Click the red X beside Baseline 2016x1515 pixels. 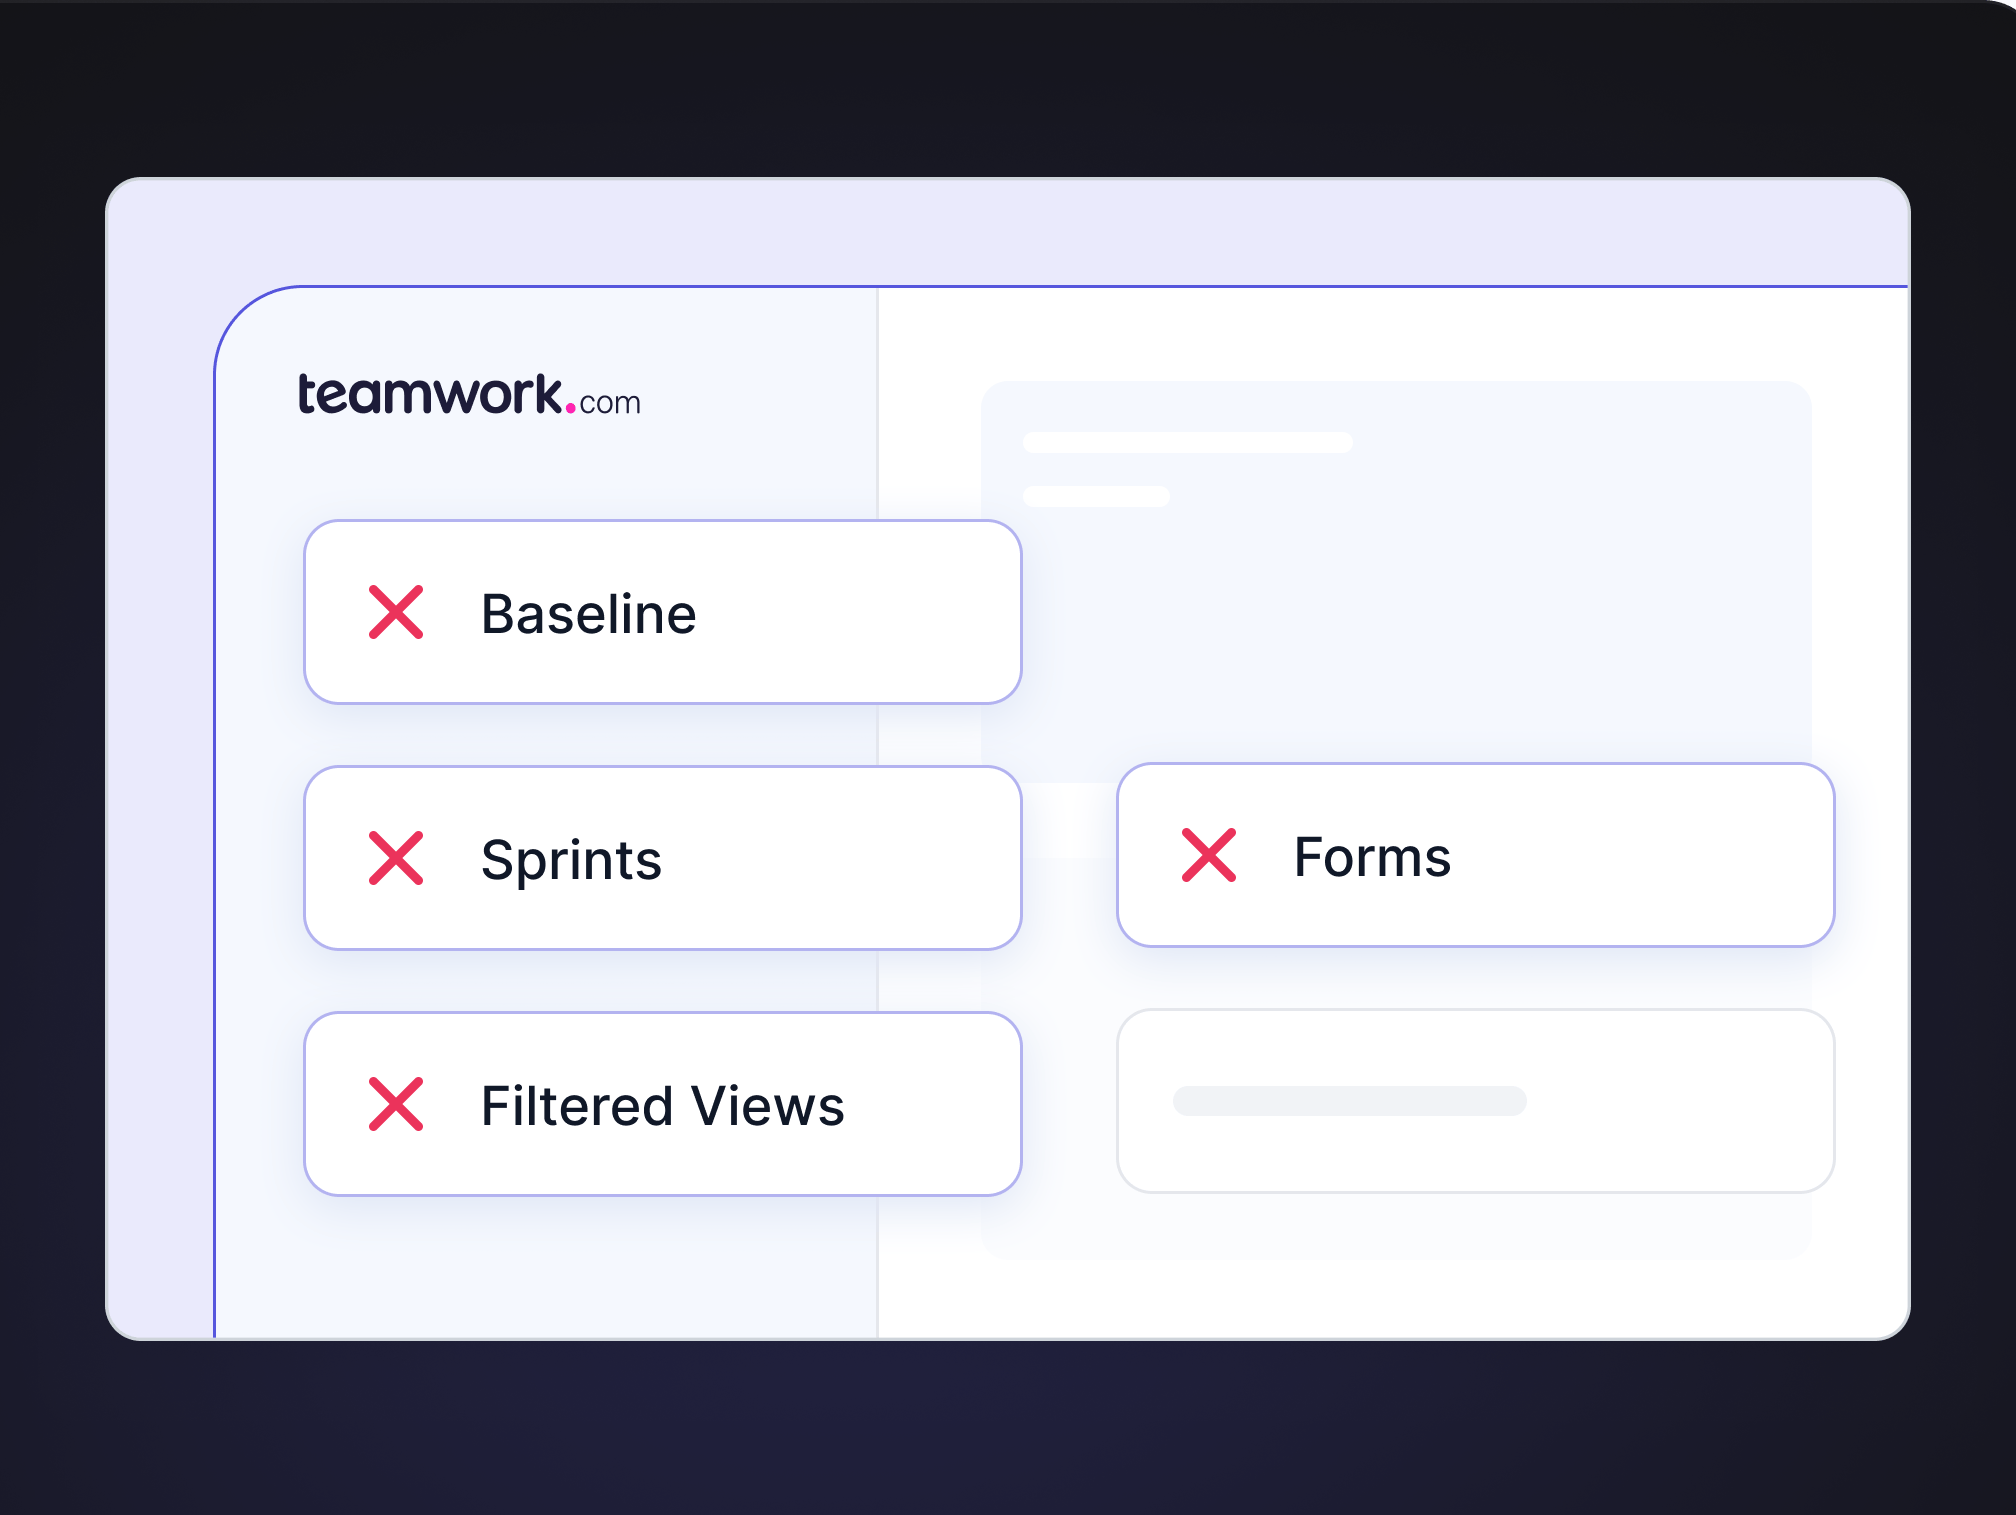tap(396, 612)
